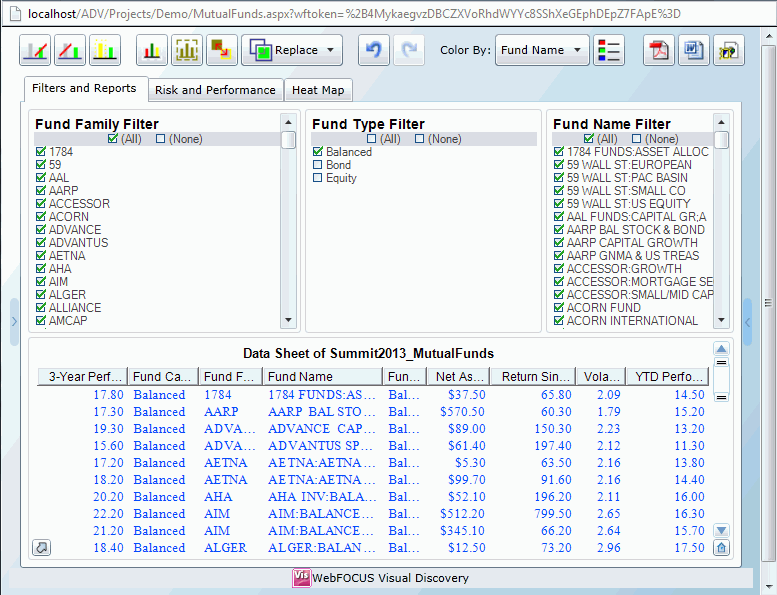
Task: Open the Heat Map tab
Action: coord(318,90)
